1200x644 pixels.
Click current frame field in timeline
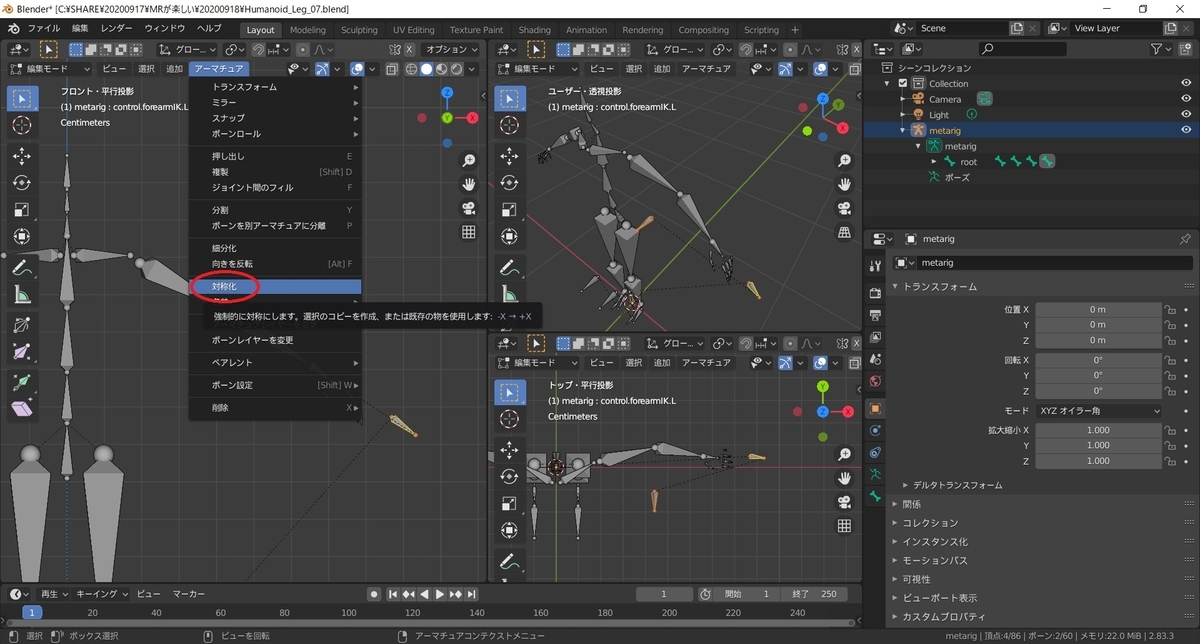coord(662,594)
